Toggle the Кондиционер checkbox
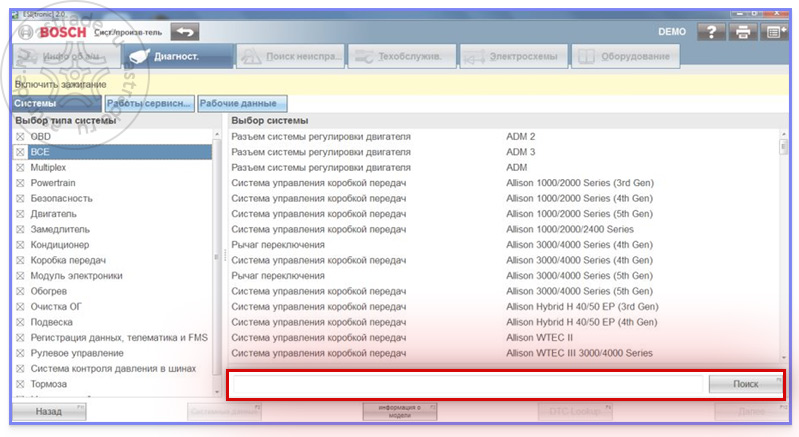The height and width of the screenshot is (437, 799). [20, 245]
